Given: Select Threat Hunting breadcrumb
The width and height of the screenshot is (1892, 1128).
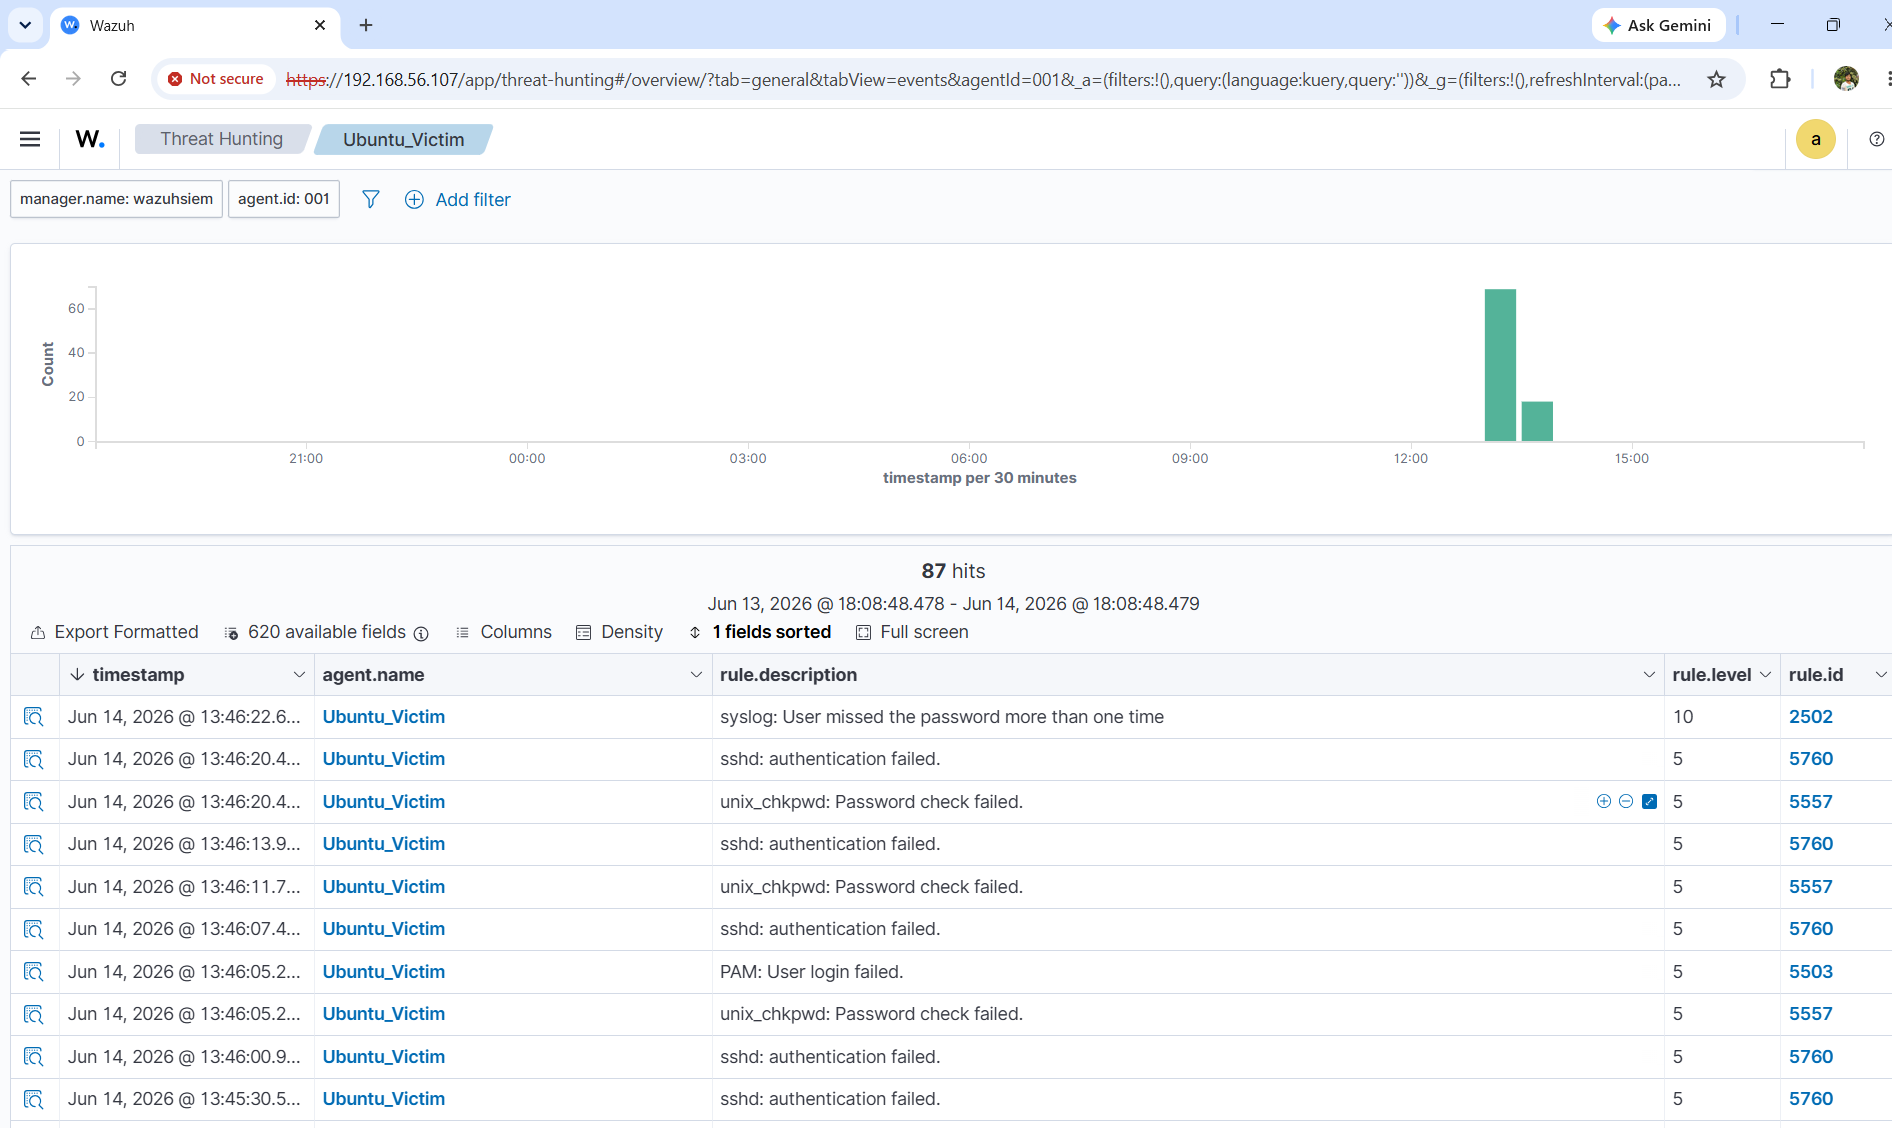Looking at the screenshot, I should 222,139.
